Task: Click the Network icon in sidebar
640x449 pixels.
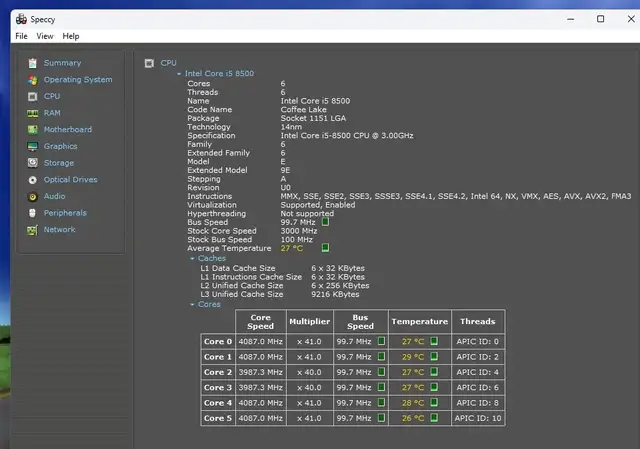Action: coord(33,230)
